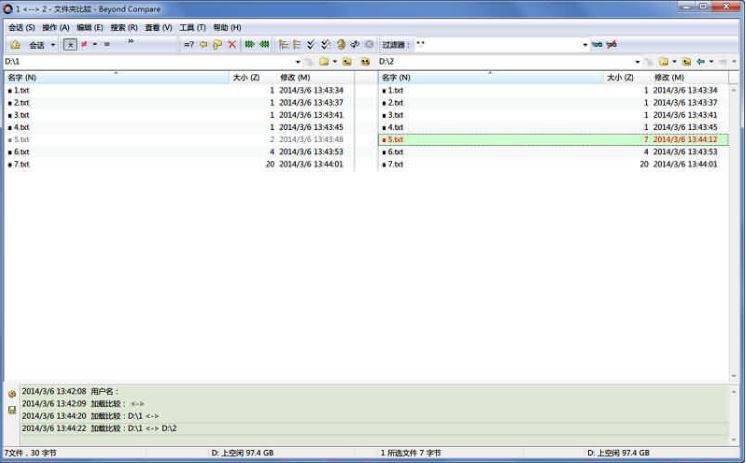The image size is (746, 463).
Task: Click the browse folder icon beside the D:\2 path
Action: [662, 62]
